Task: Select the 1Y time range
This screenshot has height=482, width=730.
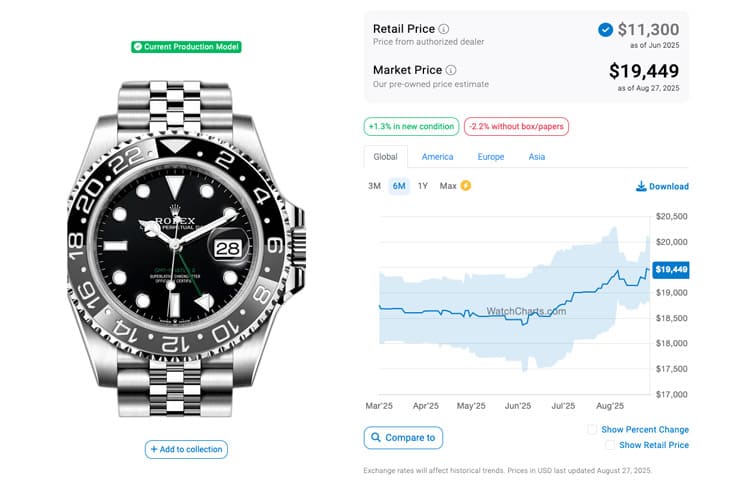Action: click(x=422, y=186)
